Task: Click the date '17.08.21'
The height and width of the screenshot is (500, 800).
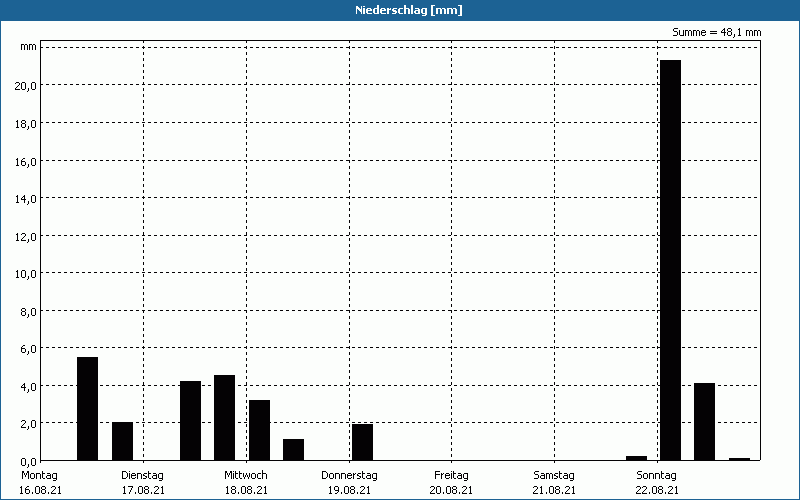Action: tap(143, 490)
